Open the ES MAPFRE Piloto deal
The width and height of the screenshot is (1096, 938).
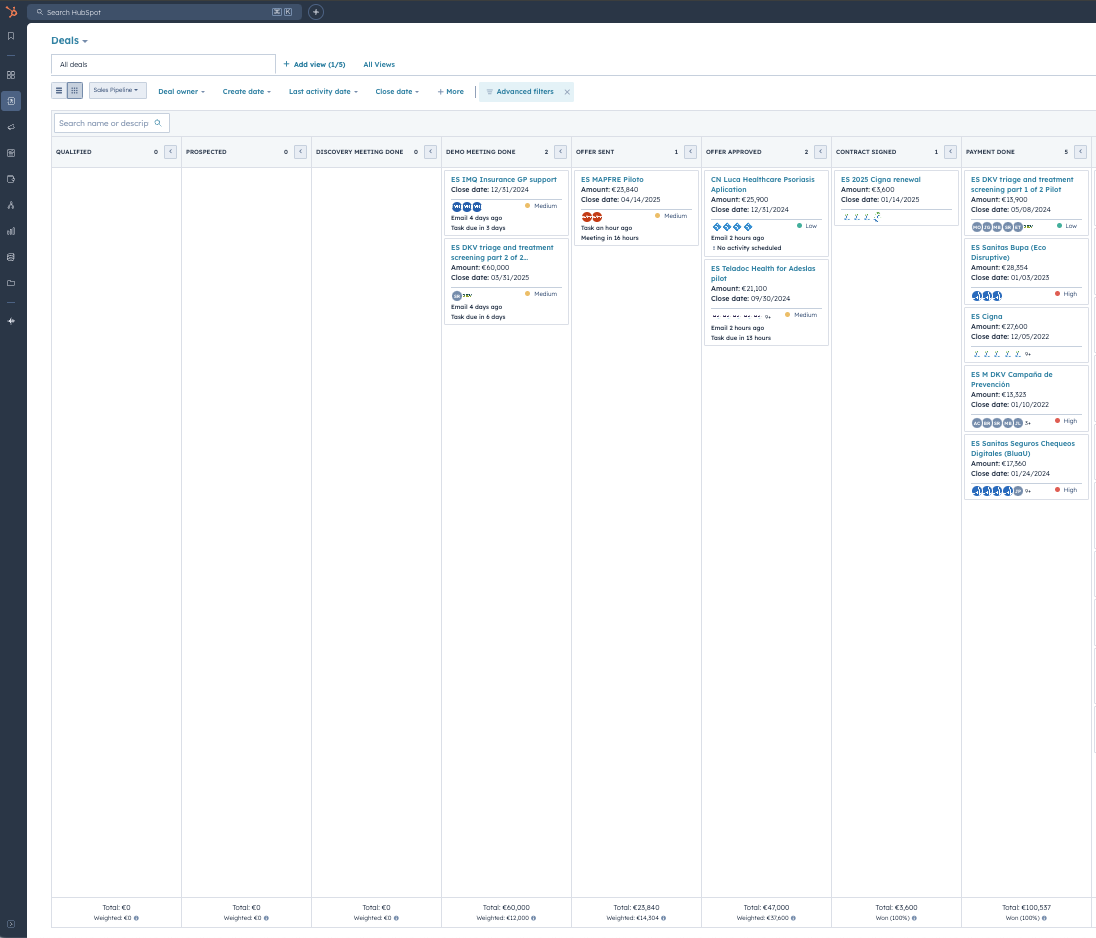click(x=612, y=180)
